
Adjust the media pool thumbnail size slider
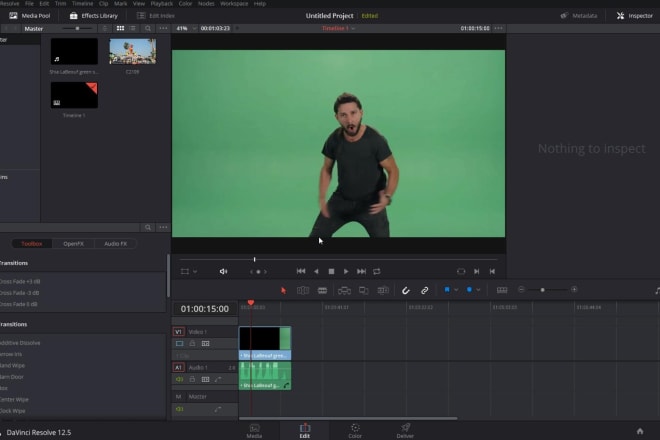pos(77,28)
